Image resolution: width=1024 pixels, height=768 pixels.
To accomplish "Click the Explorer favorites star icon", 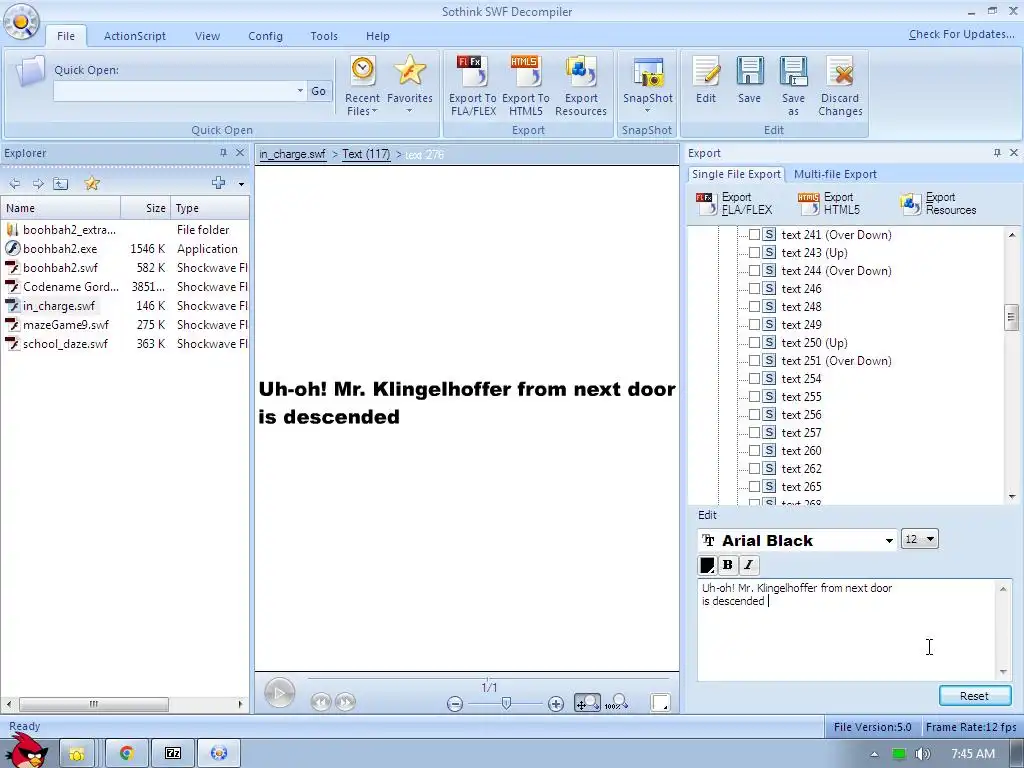I will tap(92, 184).
